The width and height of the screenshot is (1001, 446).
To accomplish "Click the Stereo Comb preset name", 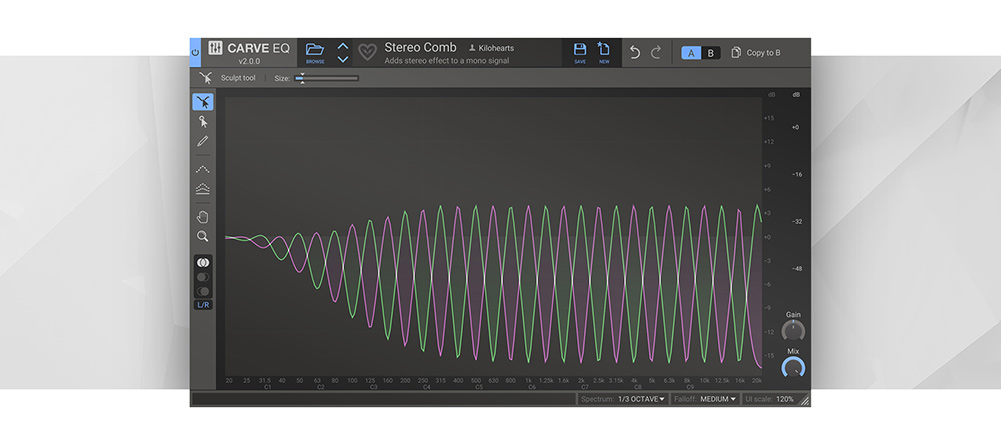I will coord(420,47).
